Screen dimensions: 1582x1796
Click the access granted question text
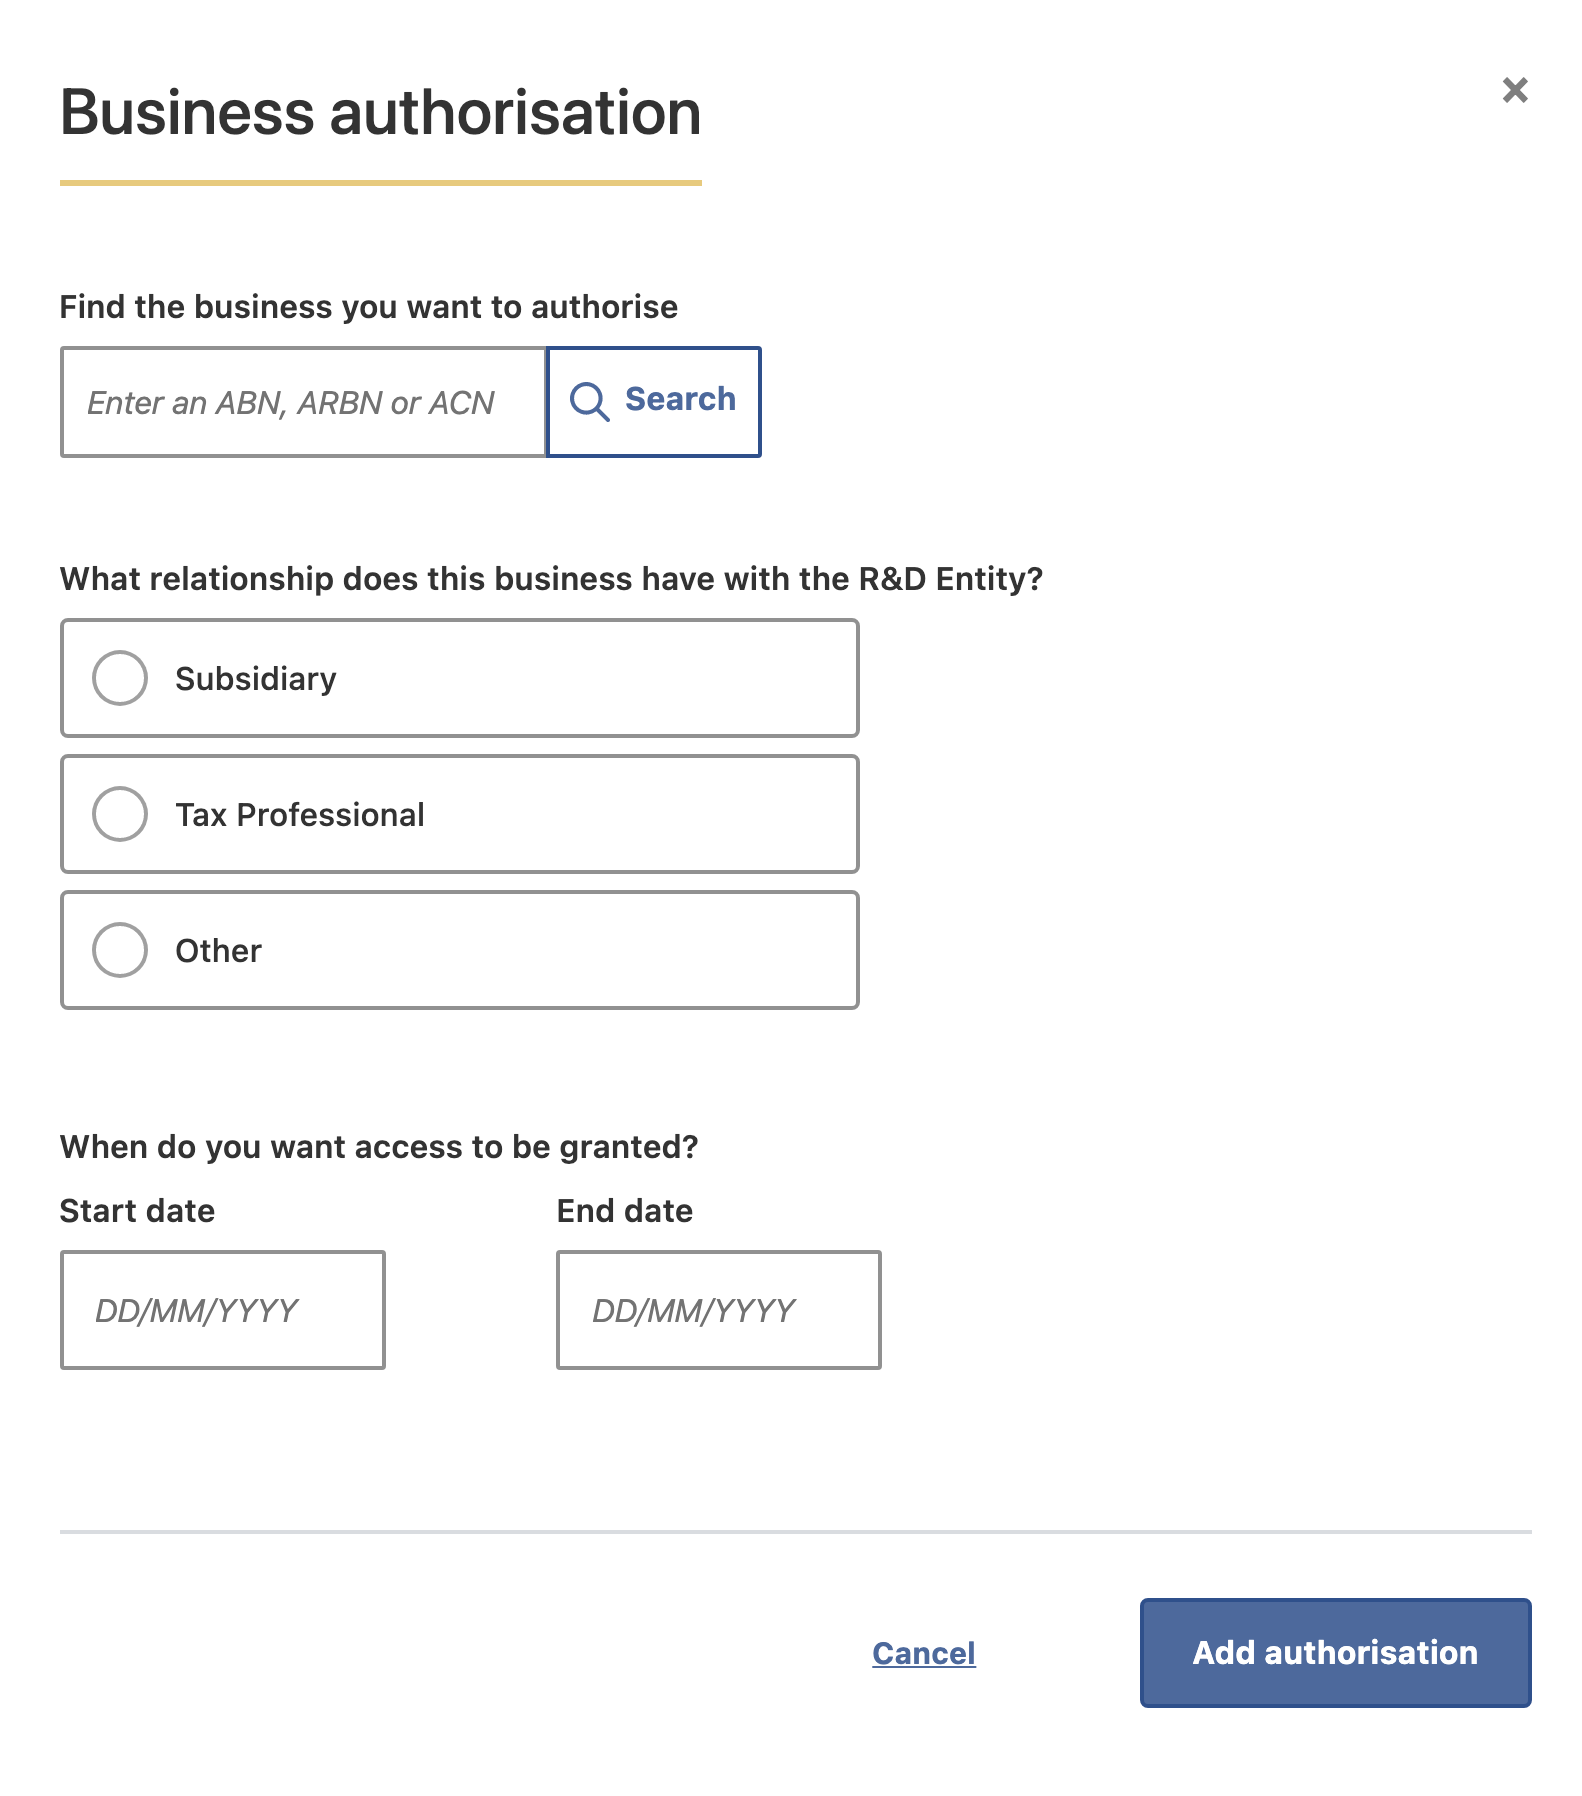(x=378, y=1147)
